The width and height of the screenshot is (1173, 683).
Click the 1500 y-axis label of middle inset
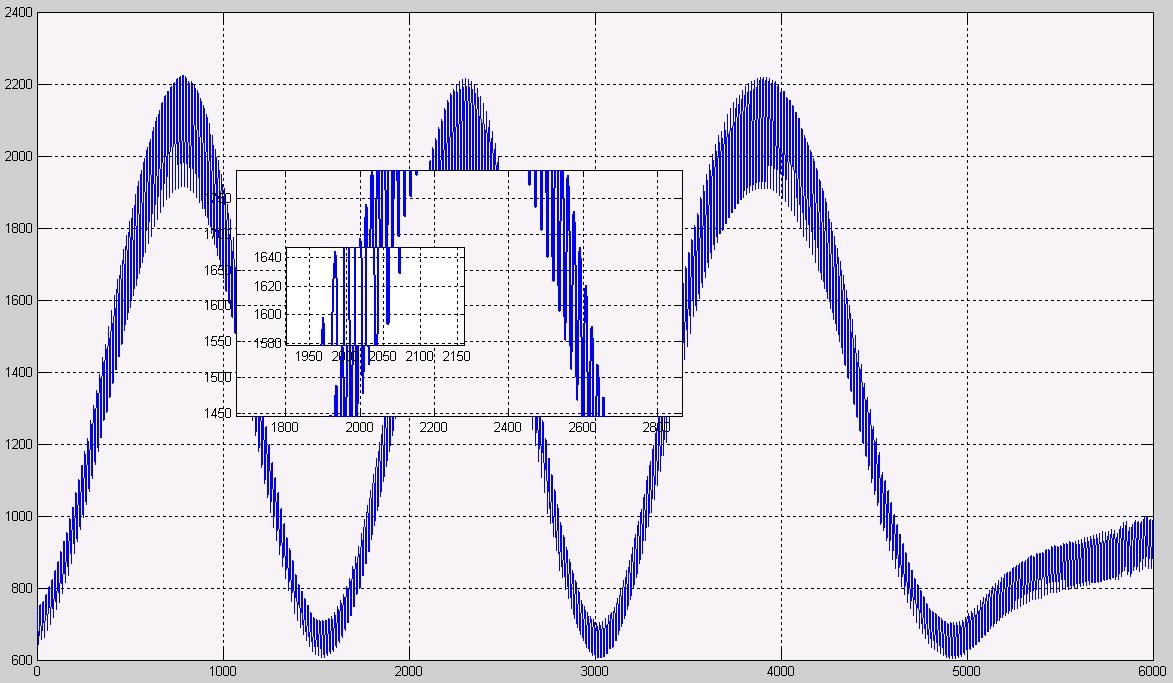click(x=218, y=377)
